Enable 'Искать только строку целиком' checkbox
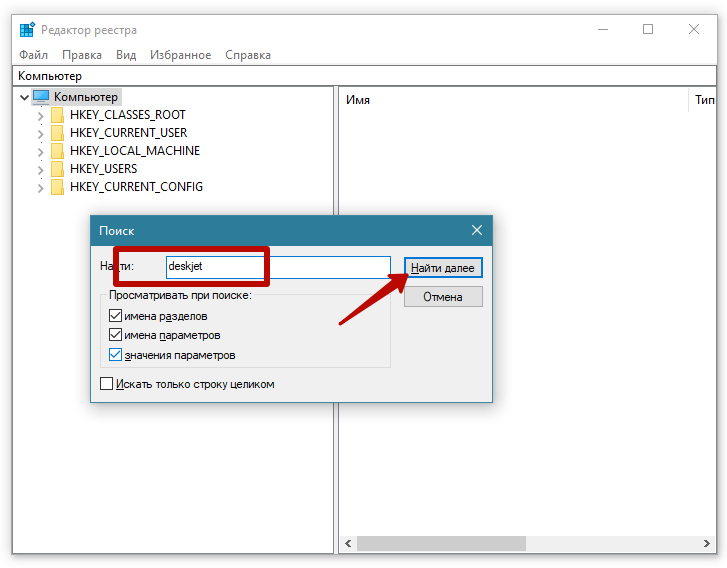This screenshot has width=727, height=568. pyautogui.click(x=107, y=384)
